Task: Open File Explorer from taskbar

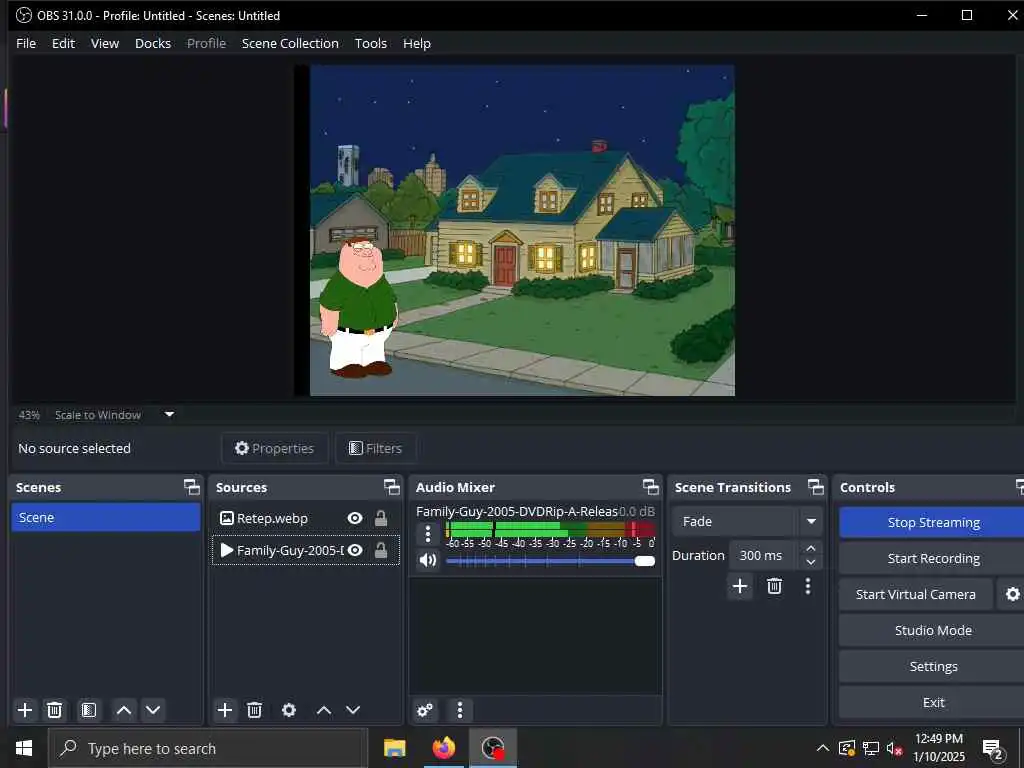Action: click(394, 748)
